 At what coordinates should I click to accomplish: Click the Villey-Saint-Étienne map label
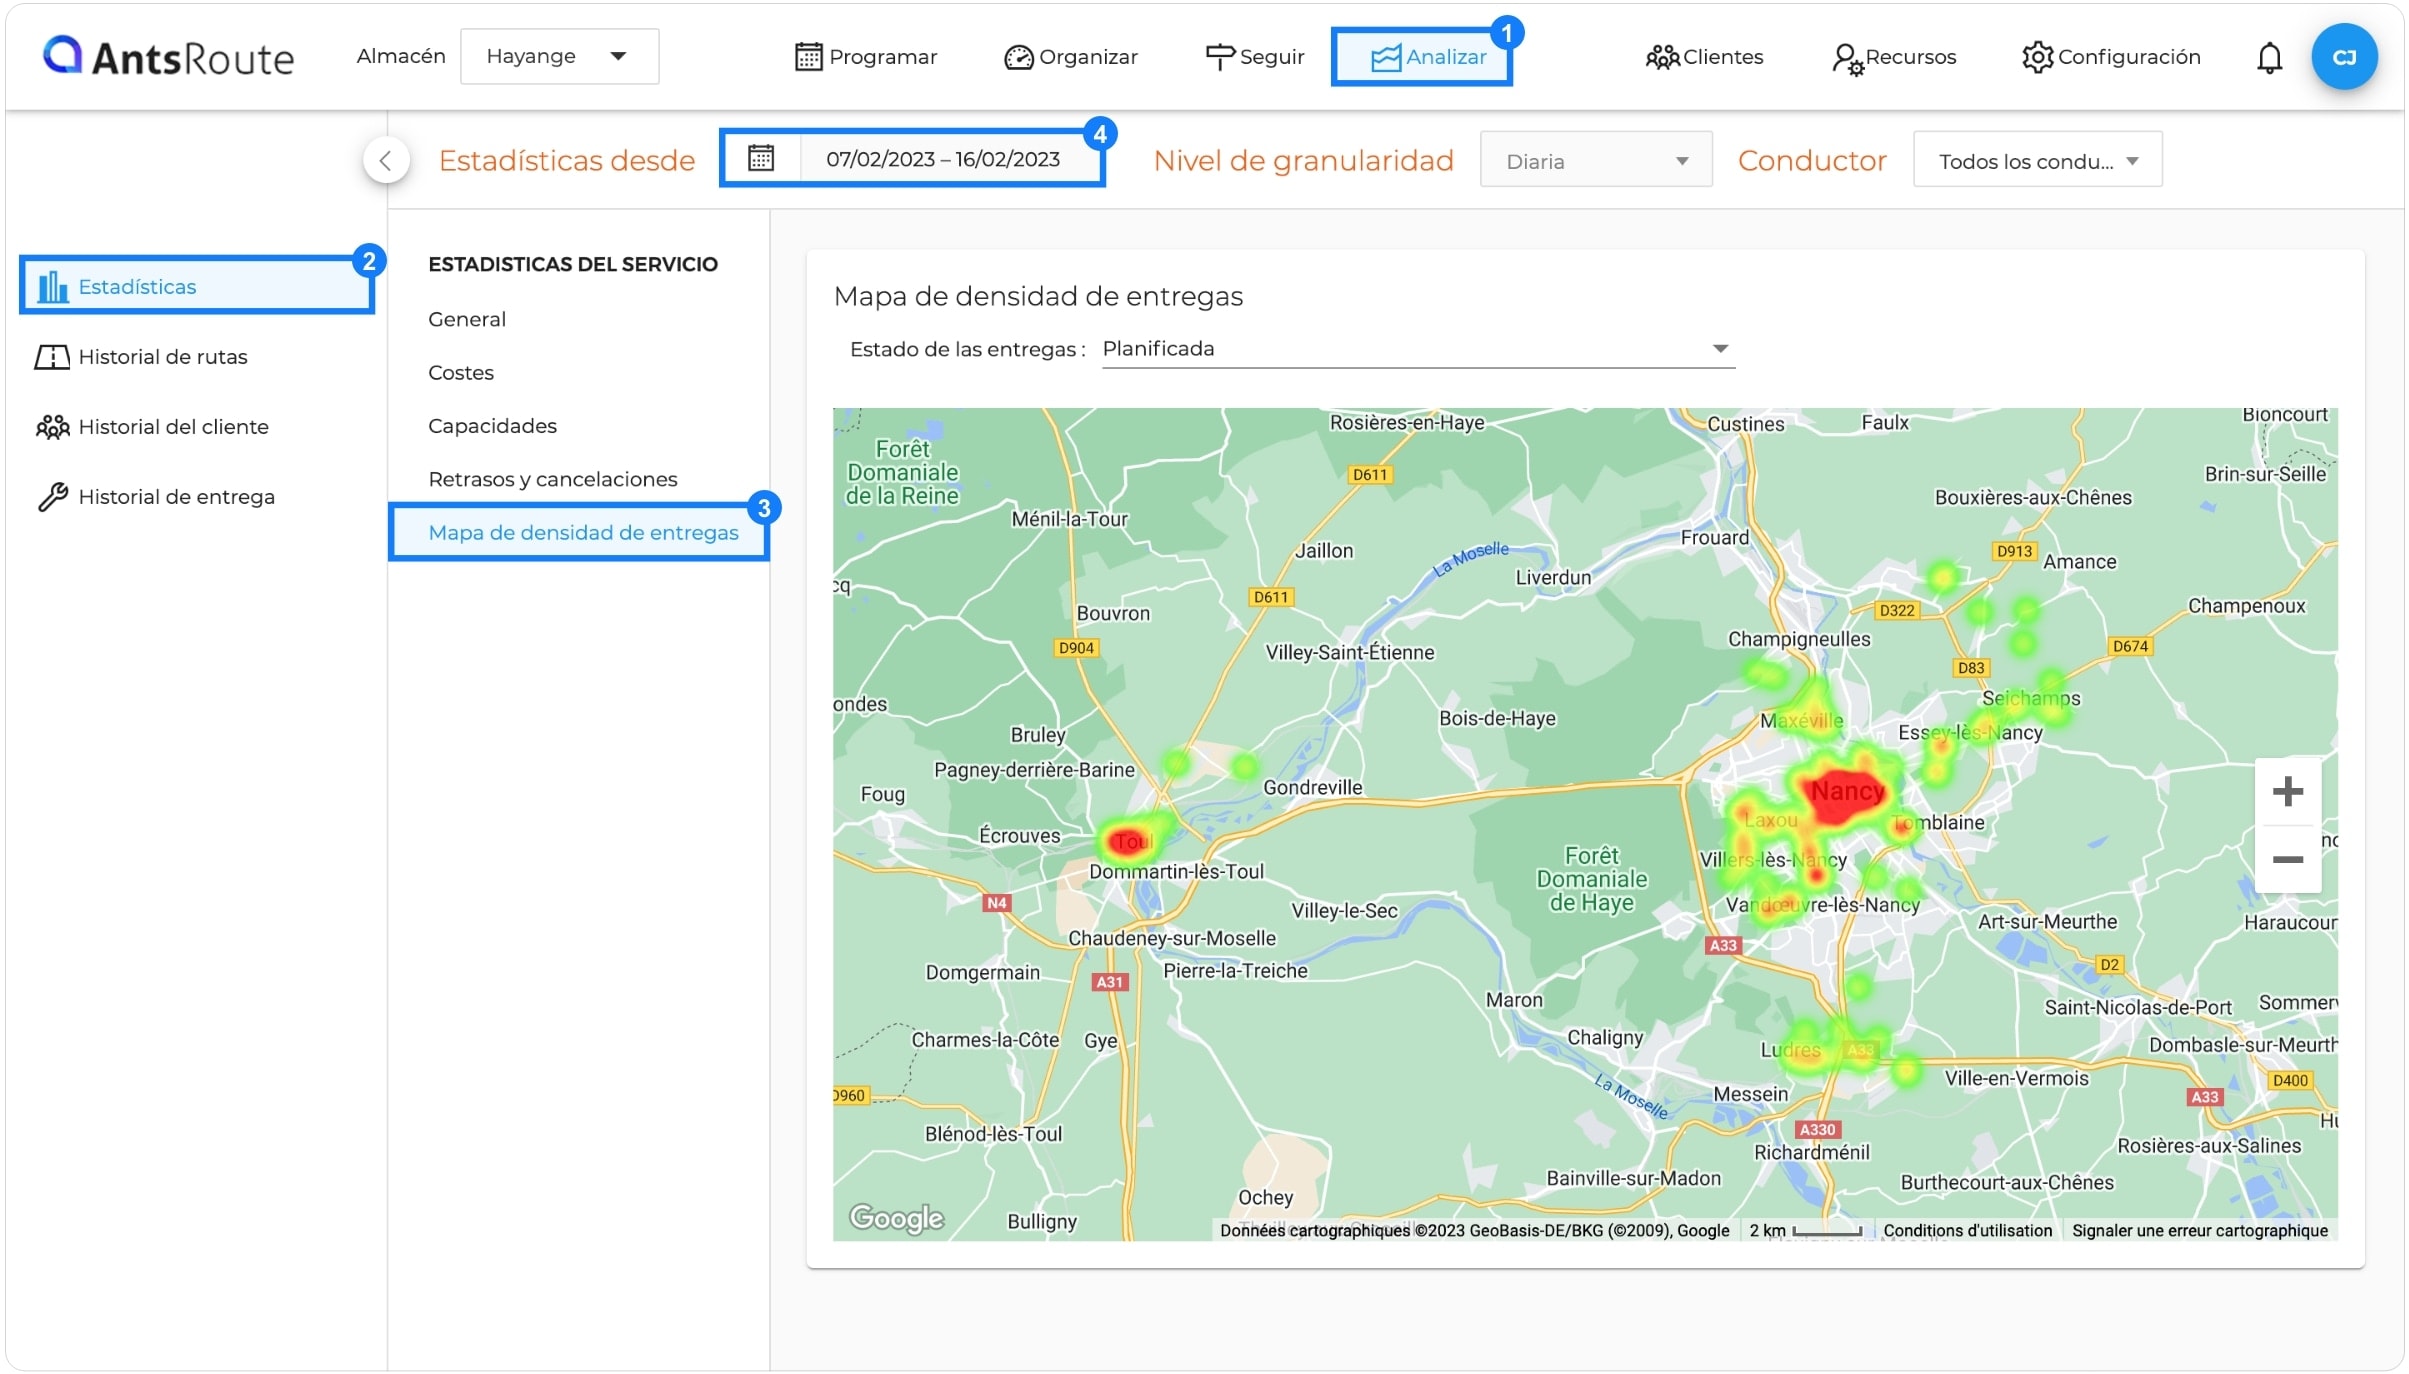click(1349, 652)
